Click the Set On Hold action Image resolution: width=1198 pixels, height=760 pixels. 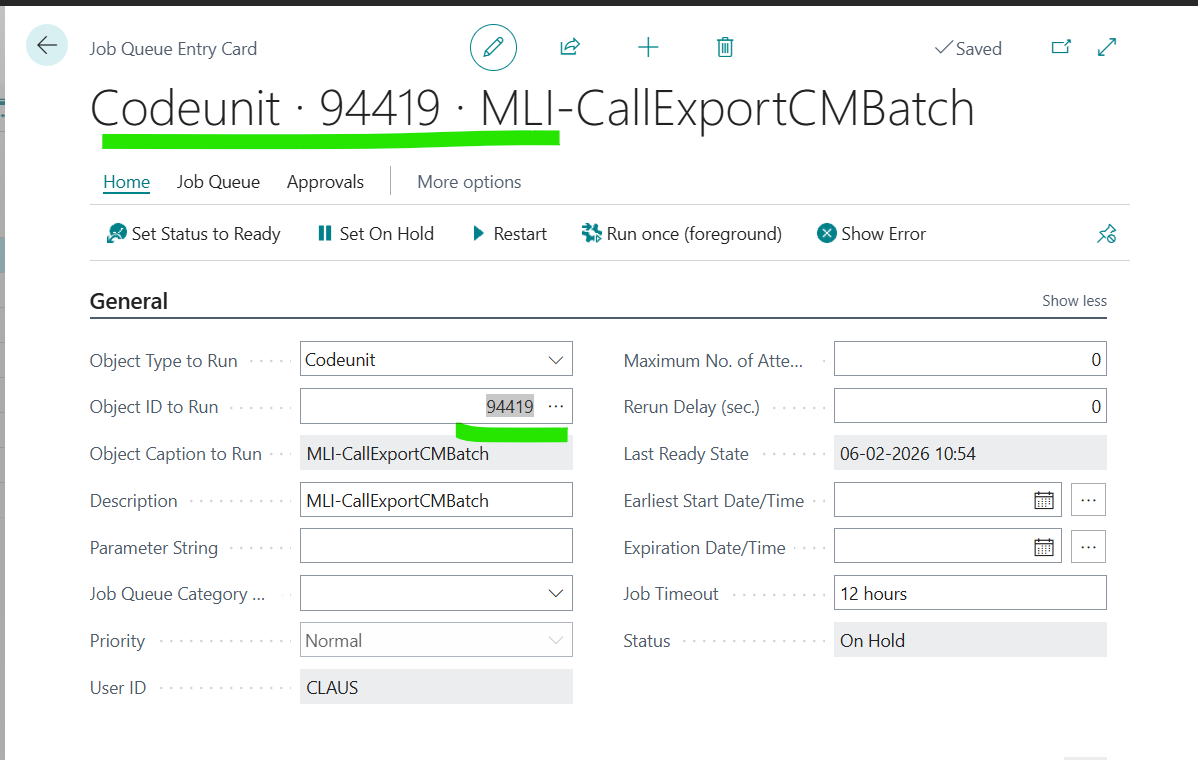click(x=375, y=234)
